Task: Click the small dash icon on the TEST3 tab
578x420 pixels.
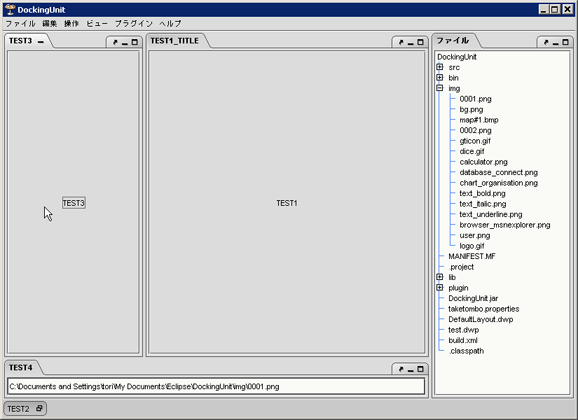Action: 41,42
